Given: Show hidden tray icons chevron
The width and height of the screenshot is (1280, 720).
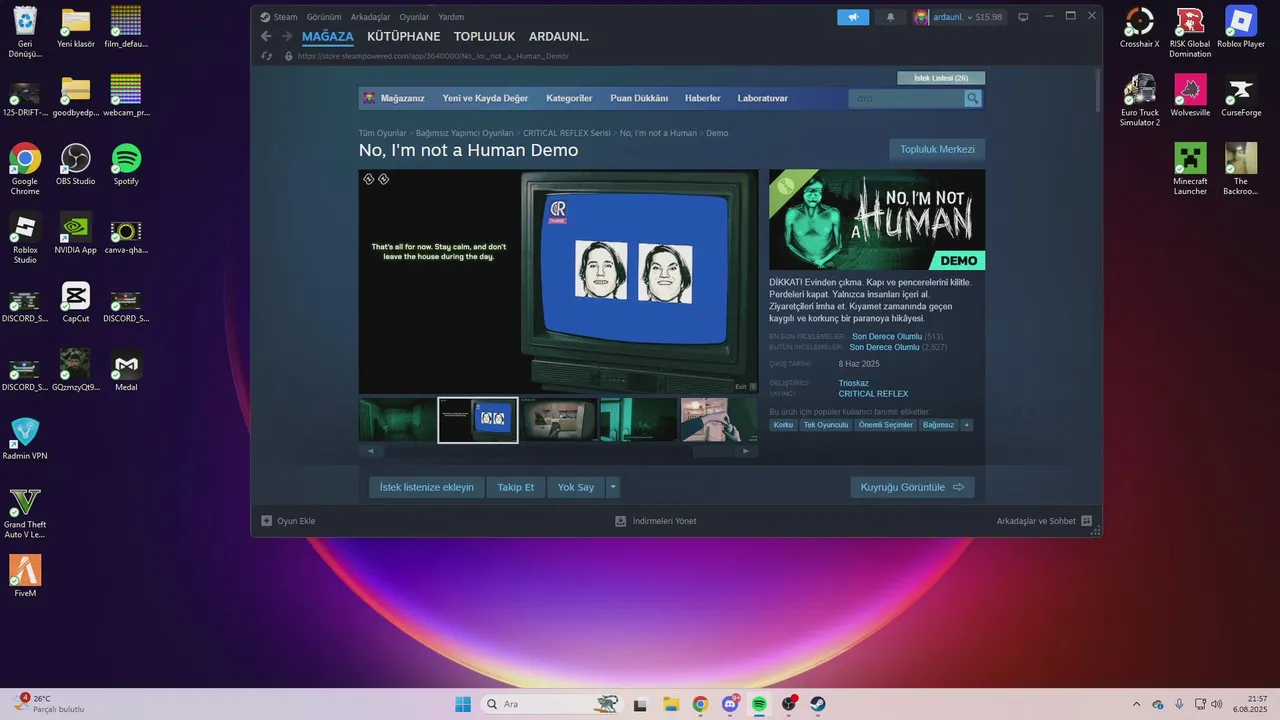Looking at the screenshot, I should 1136,704.
